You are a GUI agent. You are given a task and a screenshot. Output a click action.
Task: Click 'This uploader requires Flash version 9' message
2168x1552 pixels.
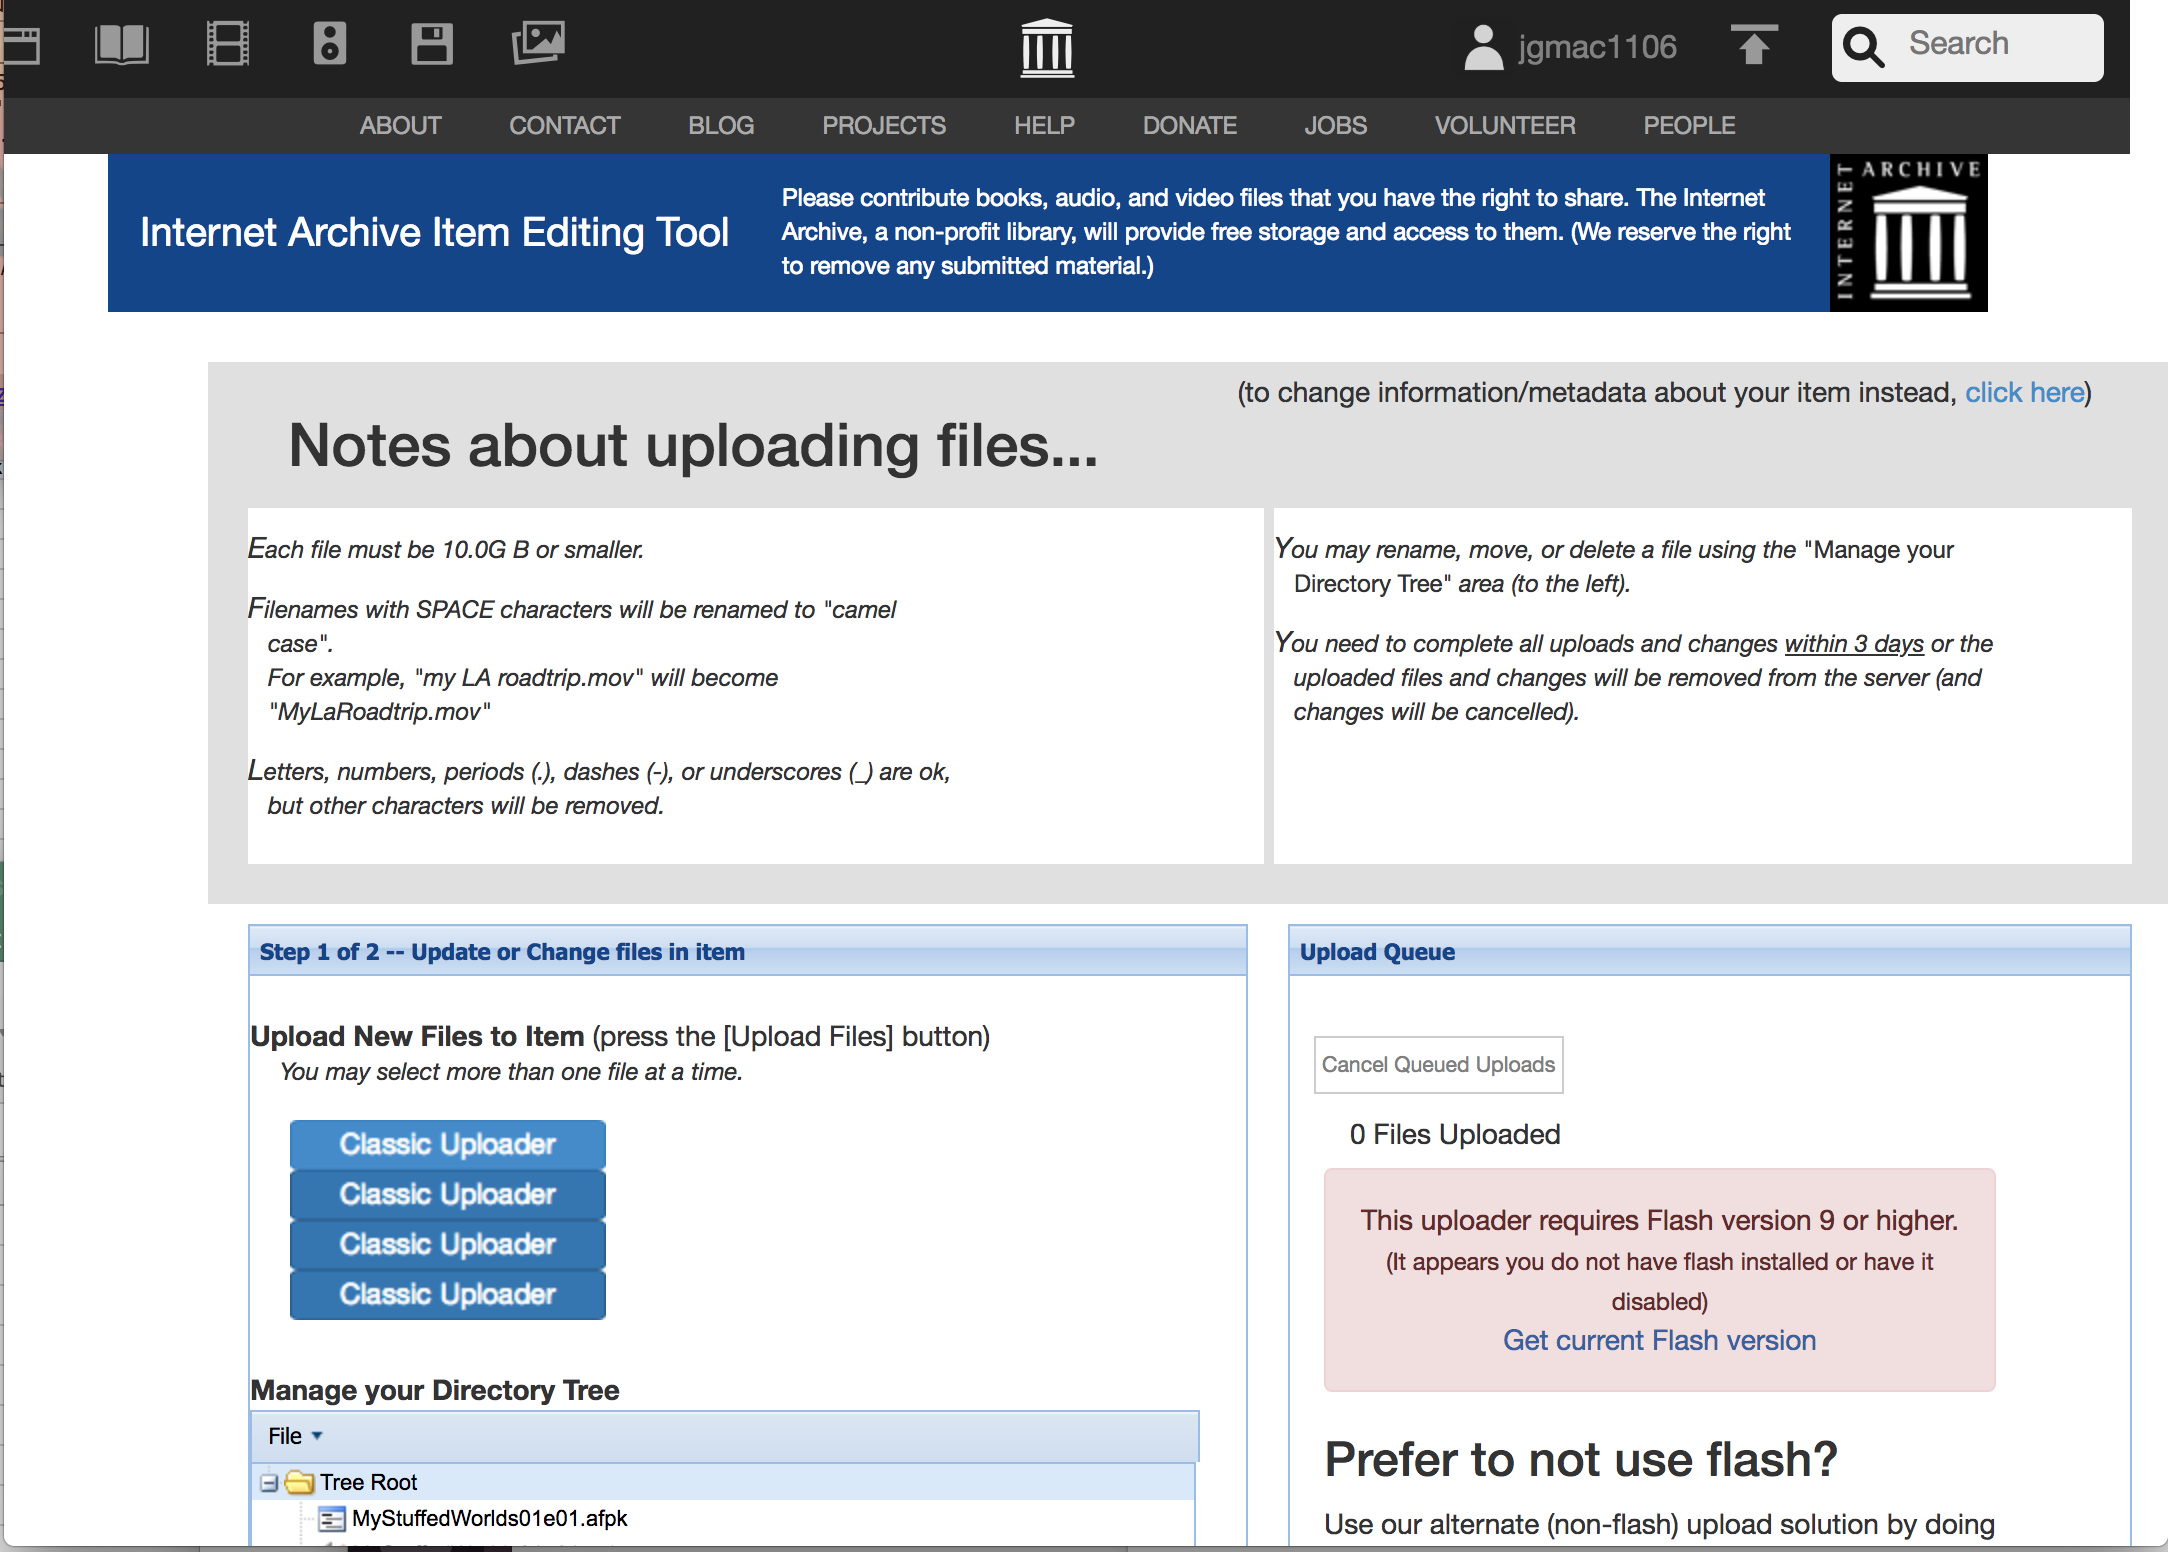[x=1659, y=1221]
